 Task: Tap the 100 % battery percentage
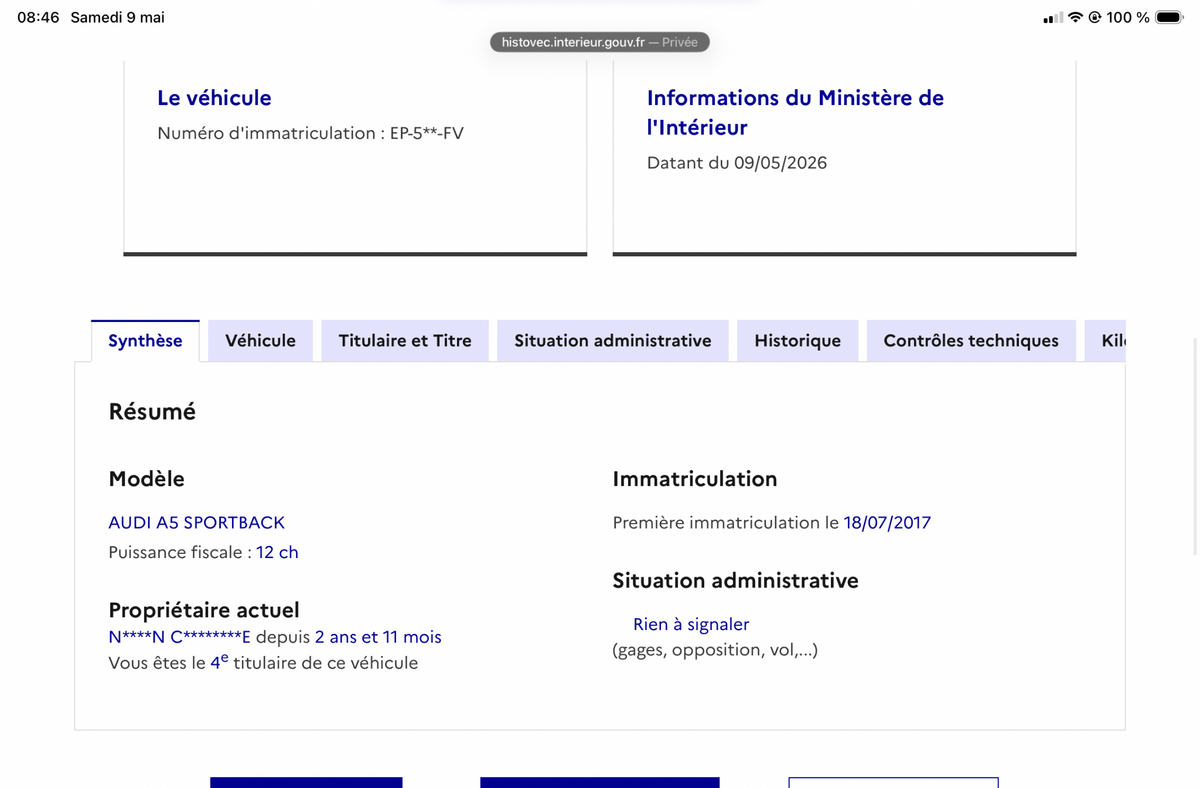1128,17
